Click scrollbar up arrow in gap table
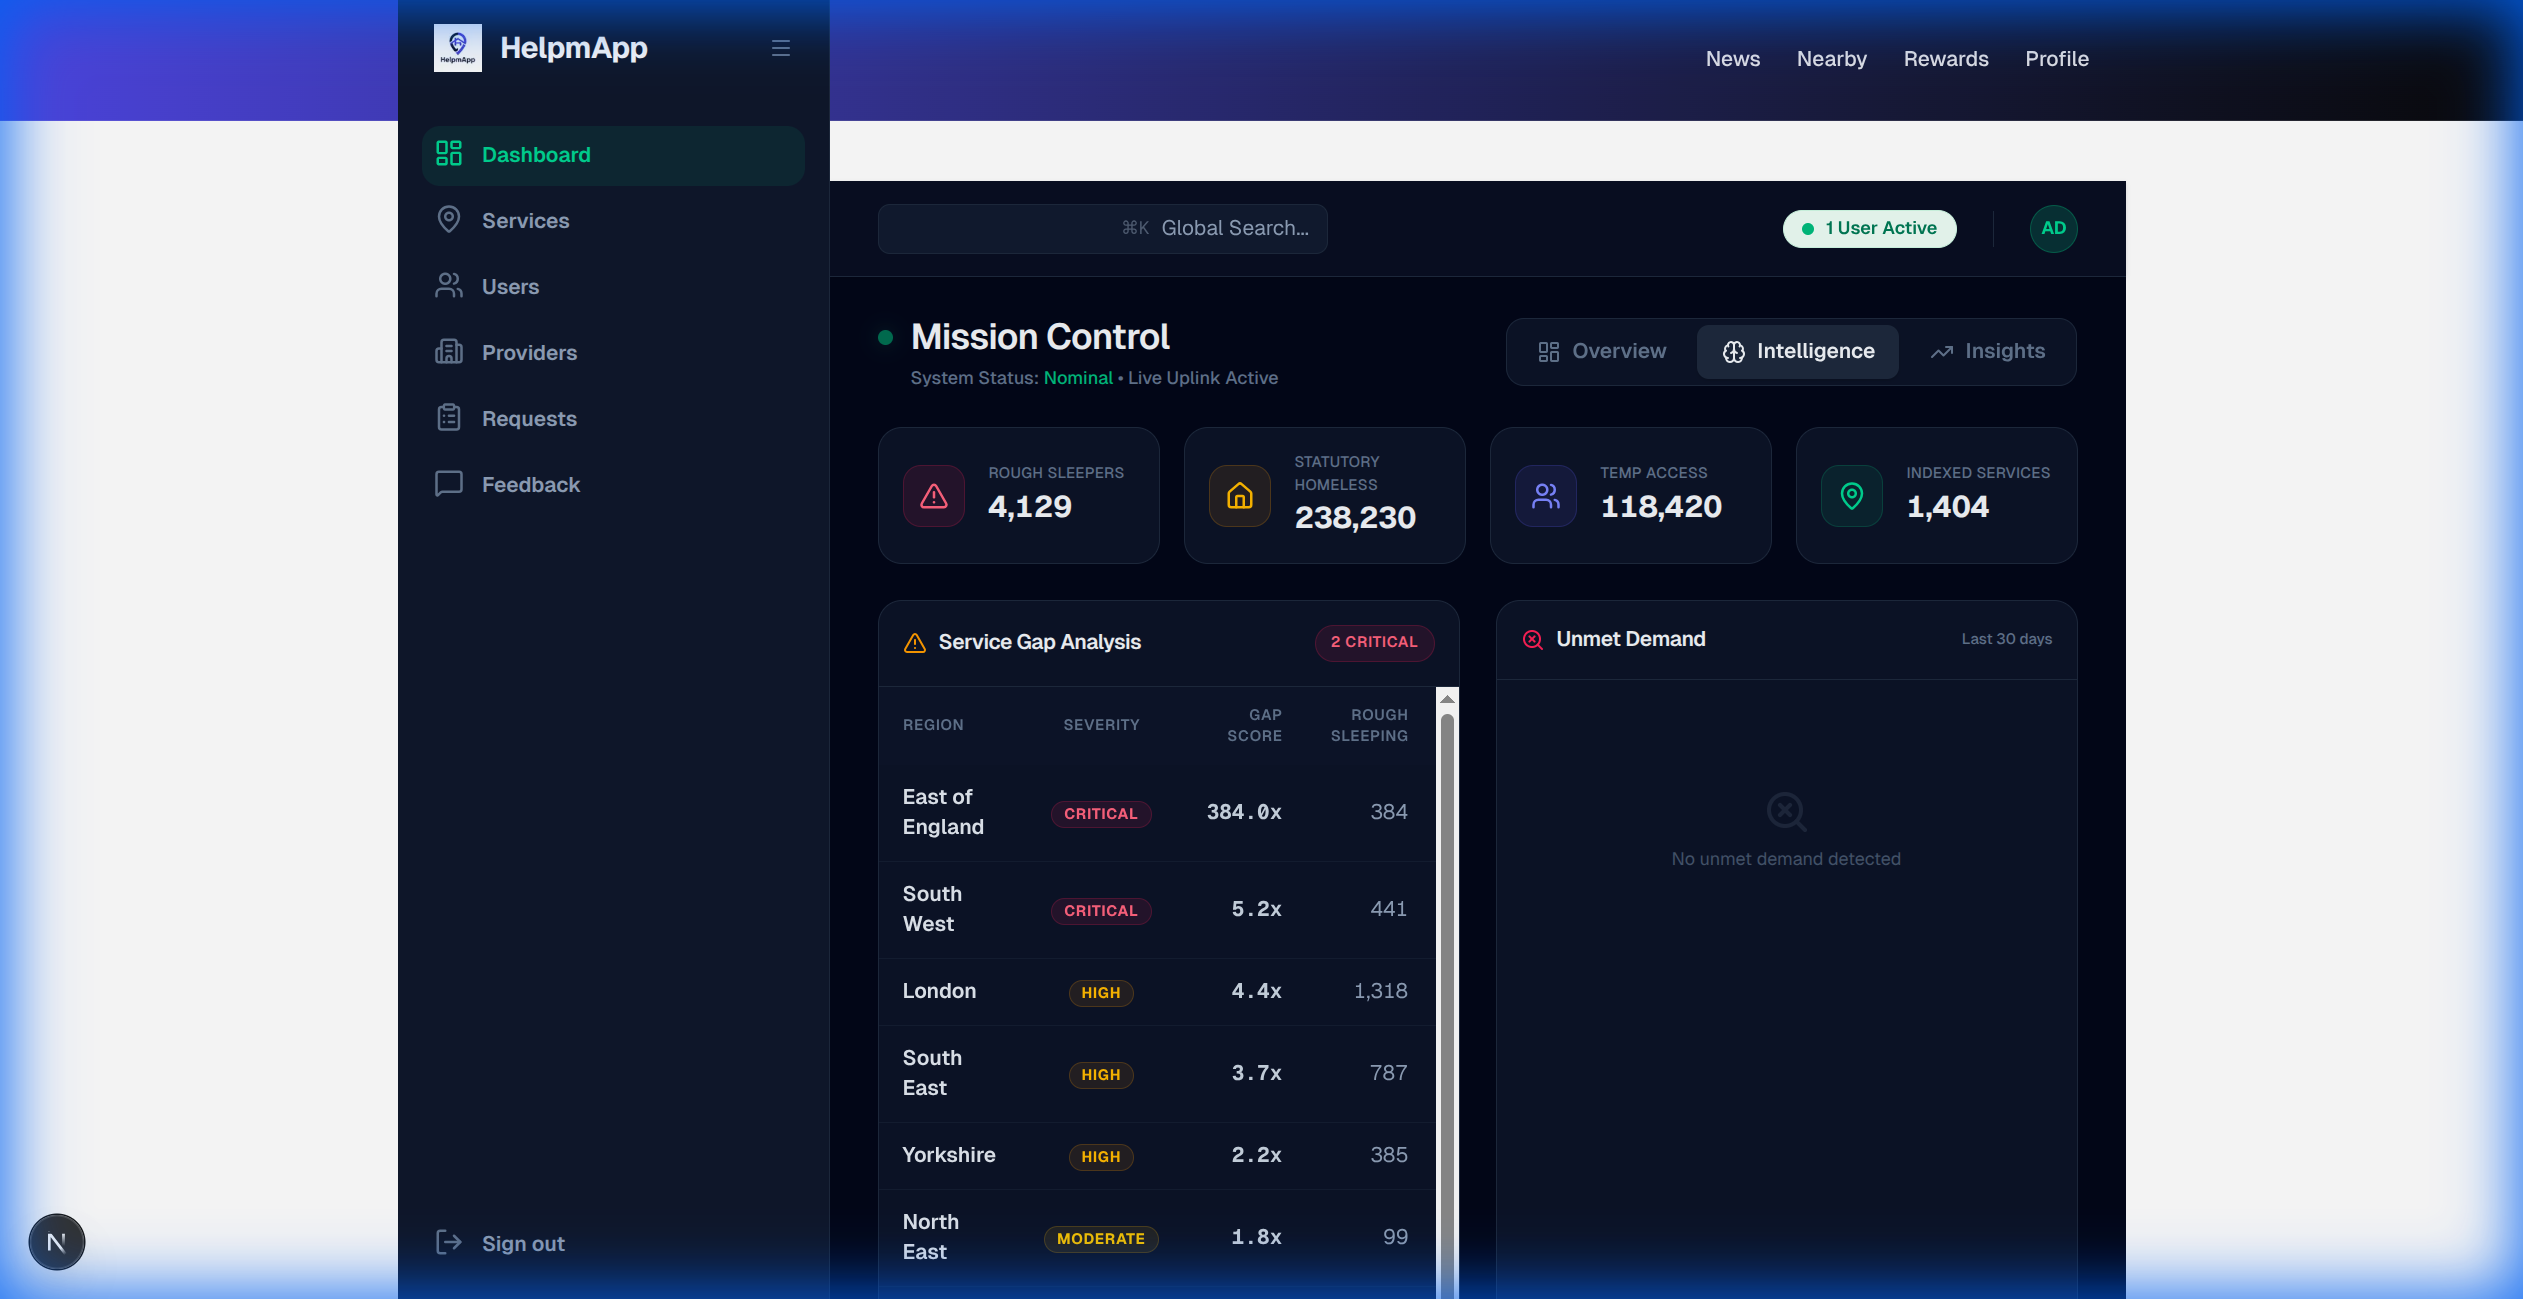The image size is (2523, 1299). point(1447,700)
